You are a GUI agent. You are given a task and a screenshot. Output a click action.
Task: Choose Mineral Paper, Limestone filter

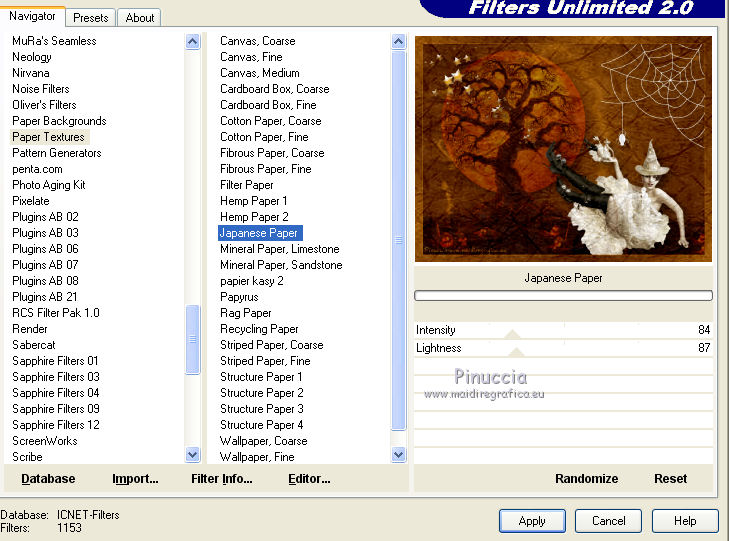point(279,249)
